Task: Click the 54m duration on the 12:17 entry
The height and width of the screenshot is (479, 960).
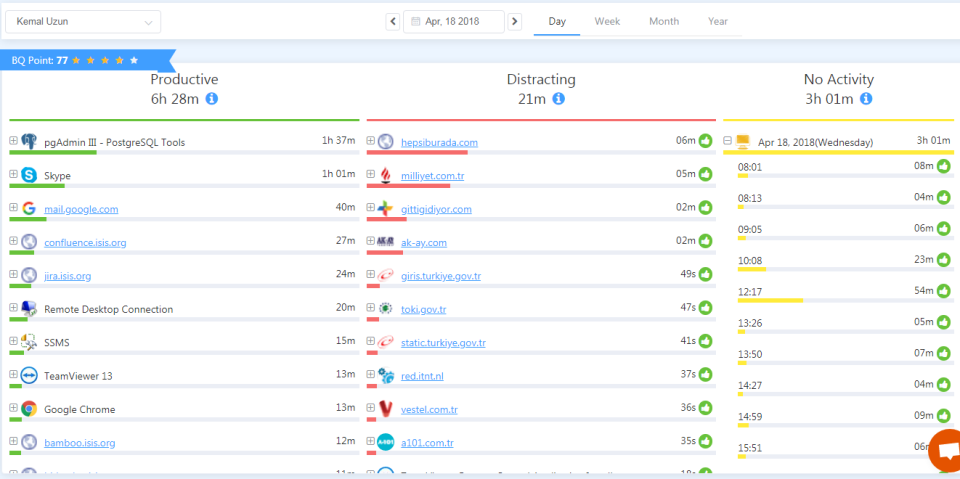Action: pos(923,290)
